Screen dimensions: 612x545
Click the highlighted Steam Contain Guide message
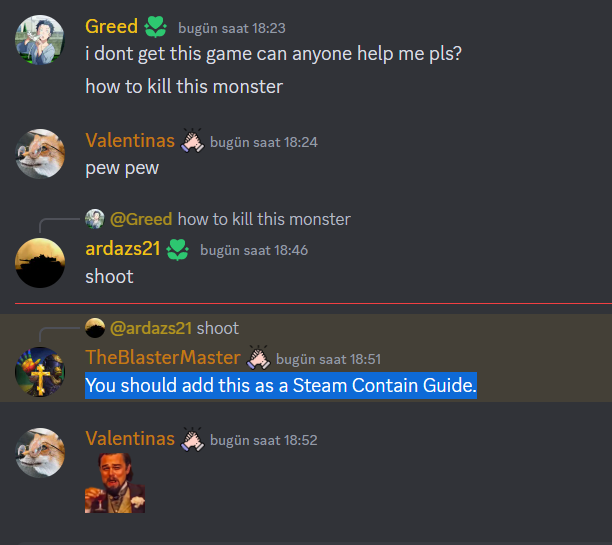[281, 385]
